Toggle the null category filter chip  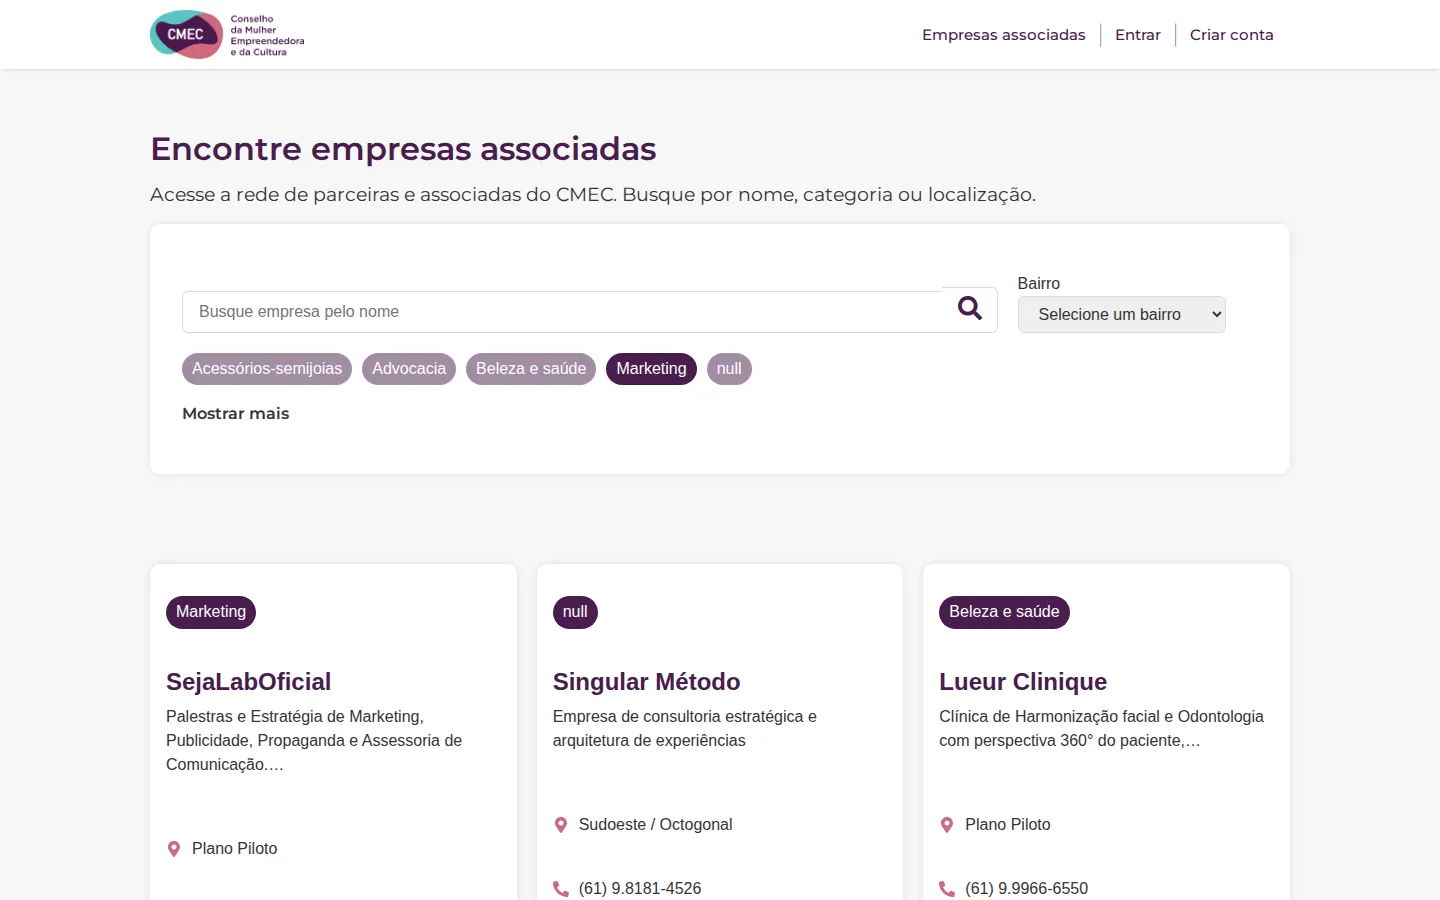click(729, 369)
